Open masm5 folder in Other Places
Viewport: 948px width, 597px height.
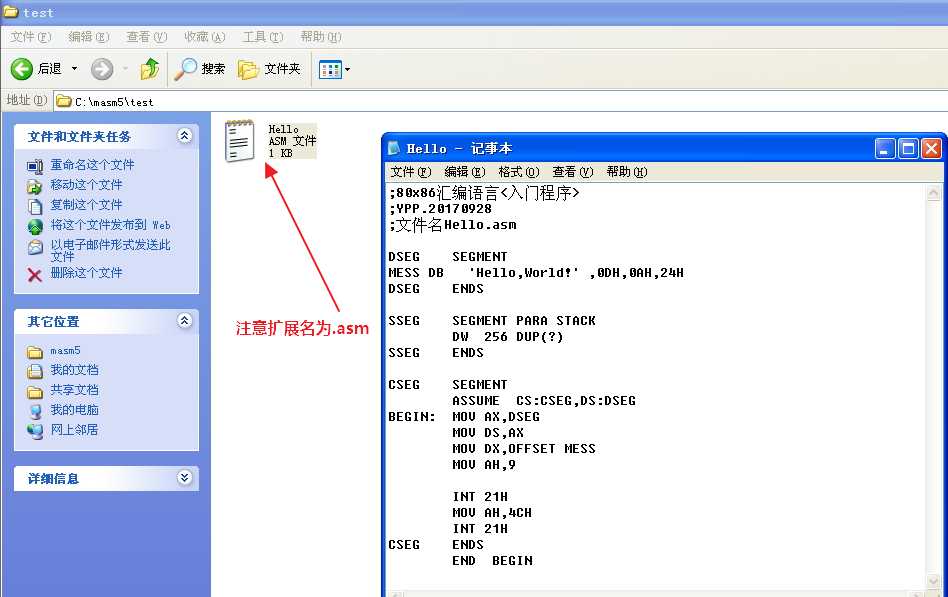pos(65,351)
